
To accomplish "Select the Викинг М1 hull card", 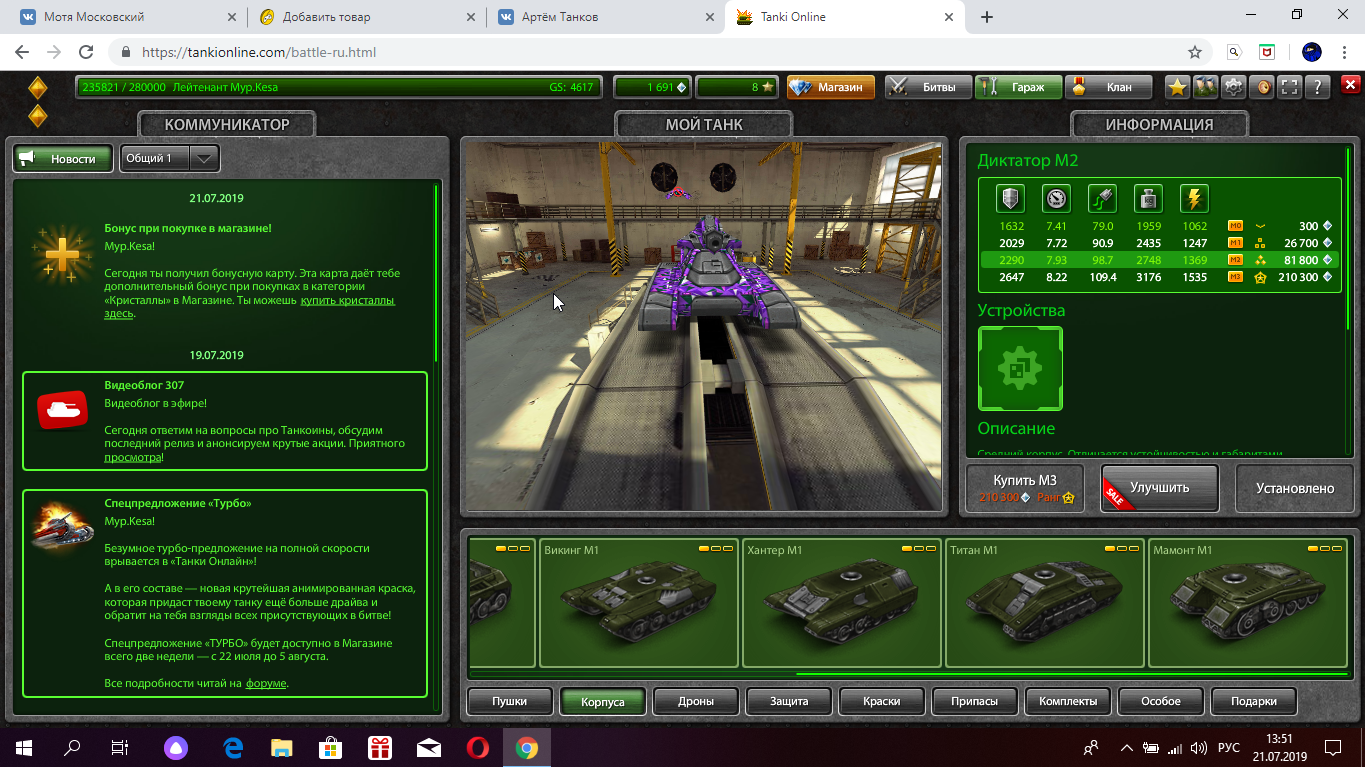I will 639,603.
